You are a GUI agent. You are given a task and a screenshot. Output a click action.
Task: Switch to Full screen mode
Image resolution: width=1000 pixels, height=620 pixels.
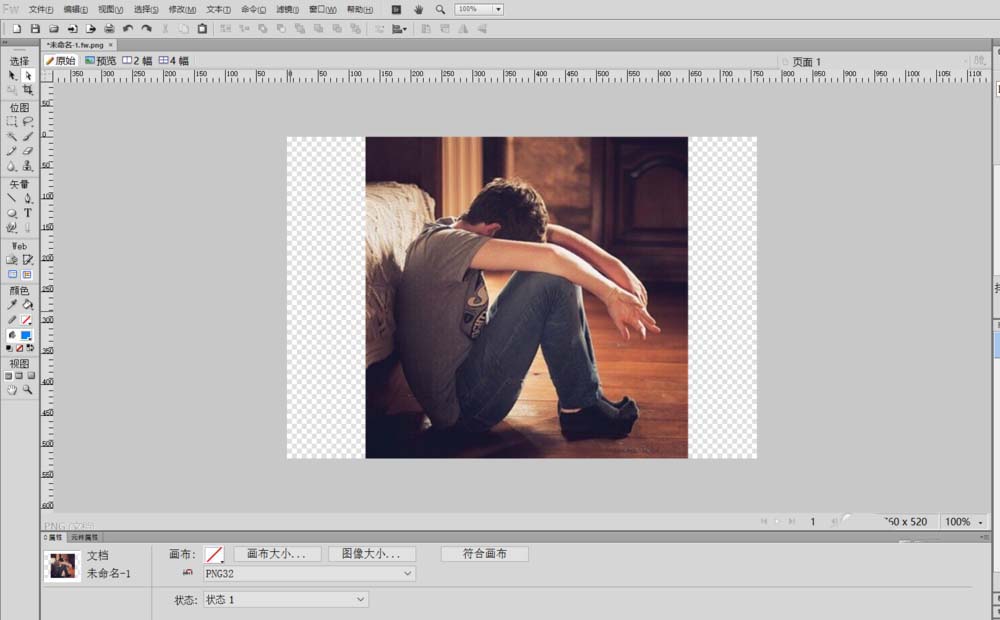click(31, 376)
